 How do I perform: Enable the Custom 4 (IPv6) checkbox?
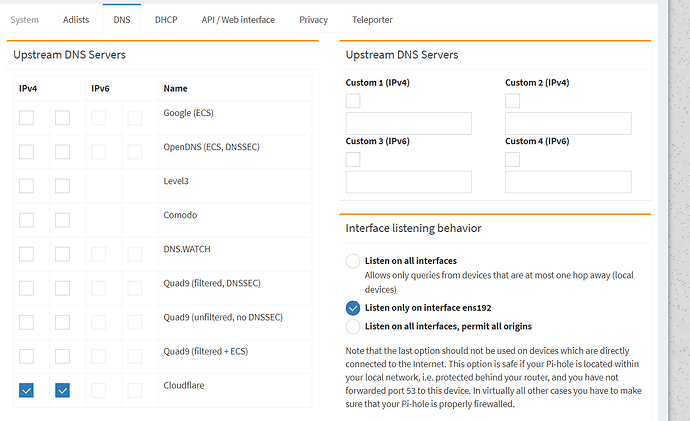click(x=513, y=159)
